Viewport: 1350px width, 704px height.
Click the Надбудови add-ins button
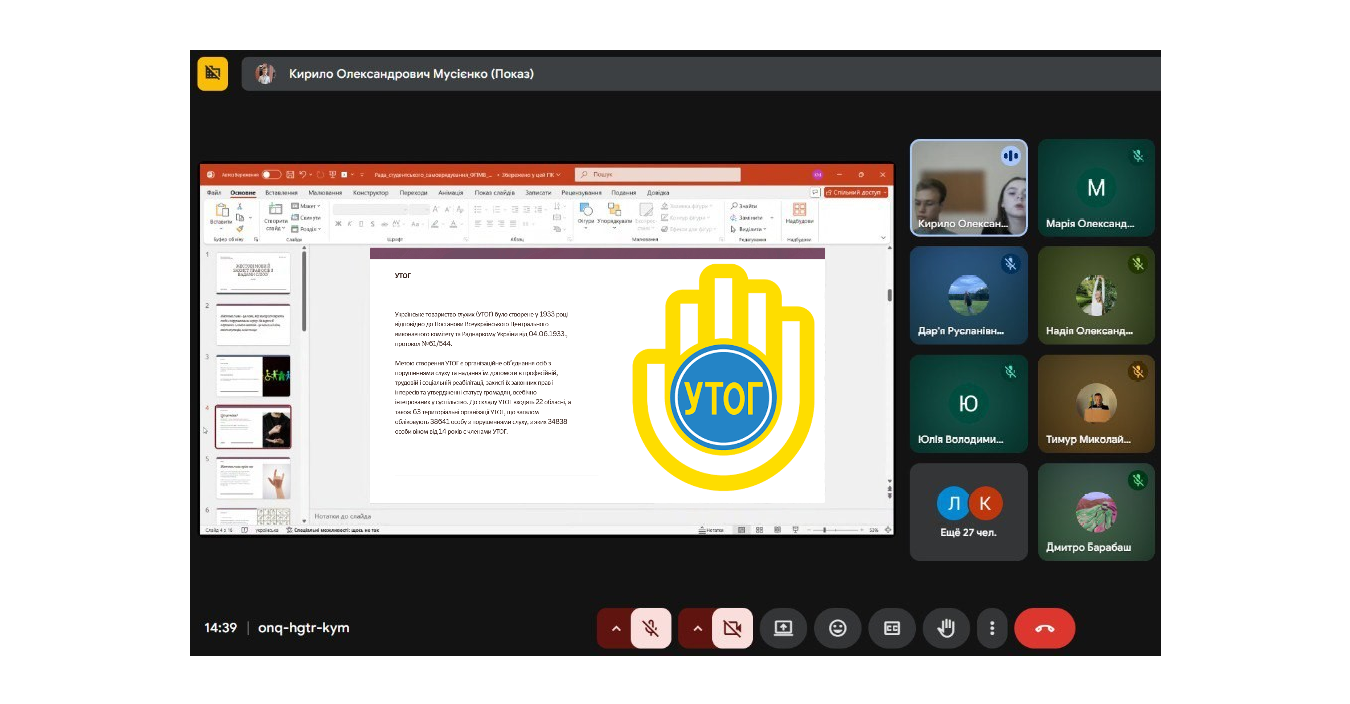799,213
